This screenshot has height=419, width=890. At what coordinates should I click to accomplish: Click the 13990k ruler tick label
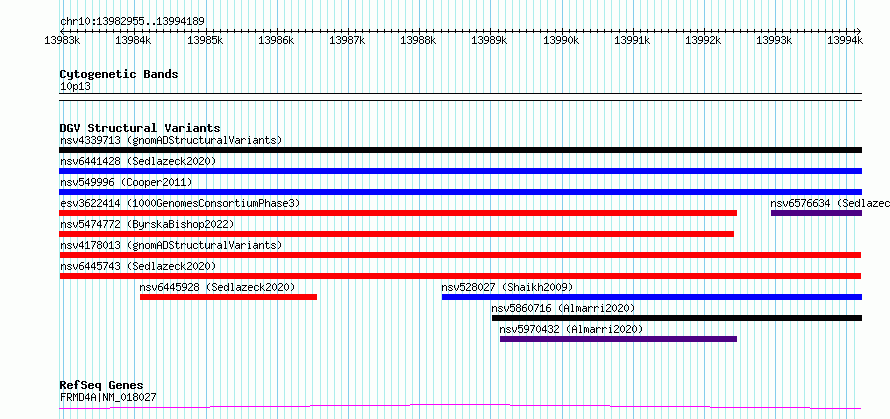[x=561, y=40]
